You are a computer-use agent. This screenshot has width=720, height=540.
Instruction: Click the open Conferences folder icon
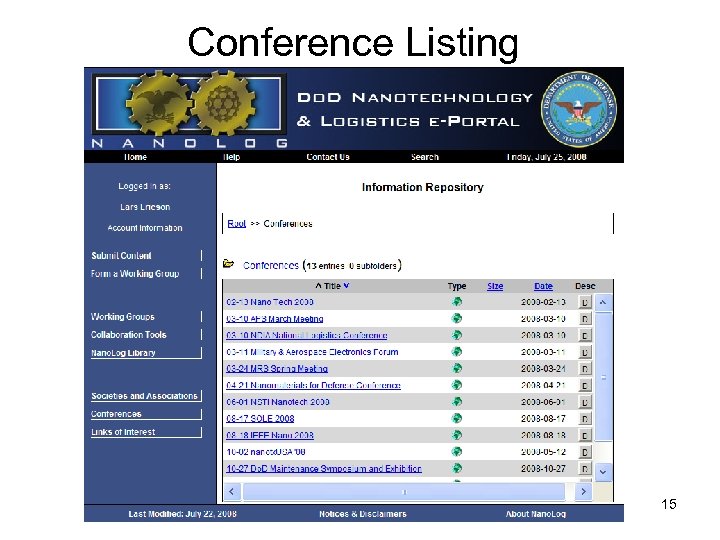point(228,264)
